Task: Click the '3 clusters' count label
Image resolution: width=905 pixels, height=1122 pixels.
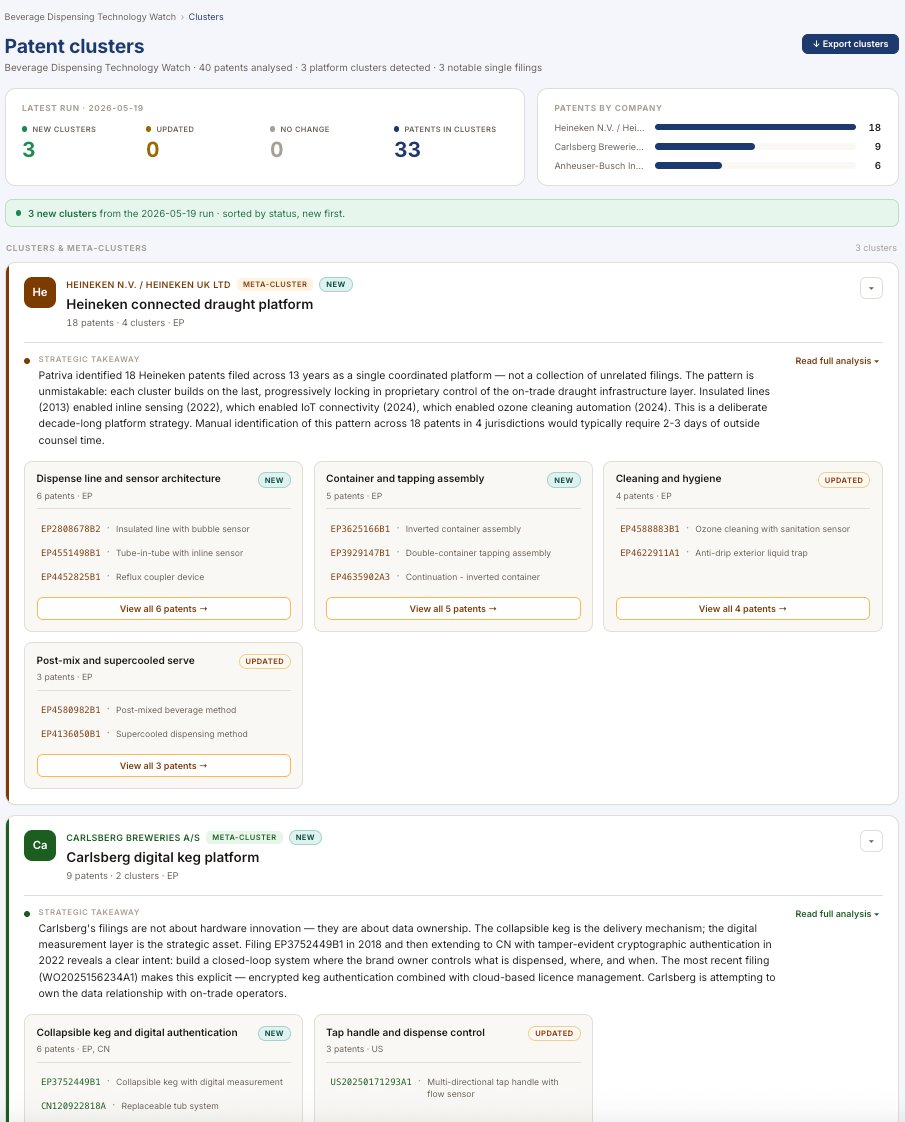Action: tap(876, 248)
